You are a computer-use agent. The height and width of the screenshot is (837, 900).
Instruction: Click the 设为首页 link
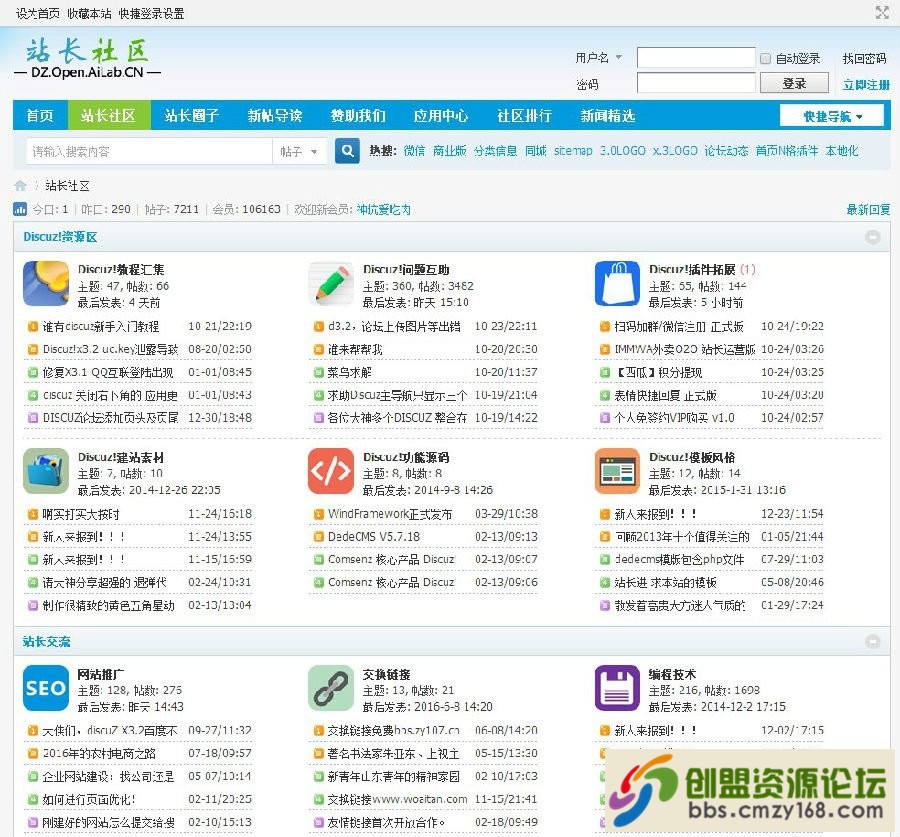pyautogui.click(x=37, y=13)
